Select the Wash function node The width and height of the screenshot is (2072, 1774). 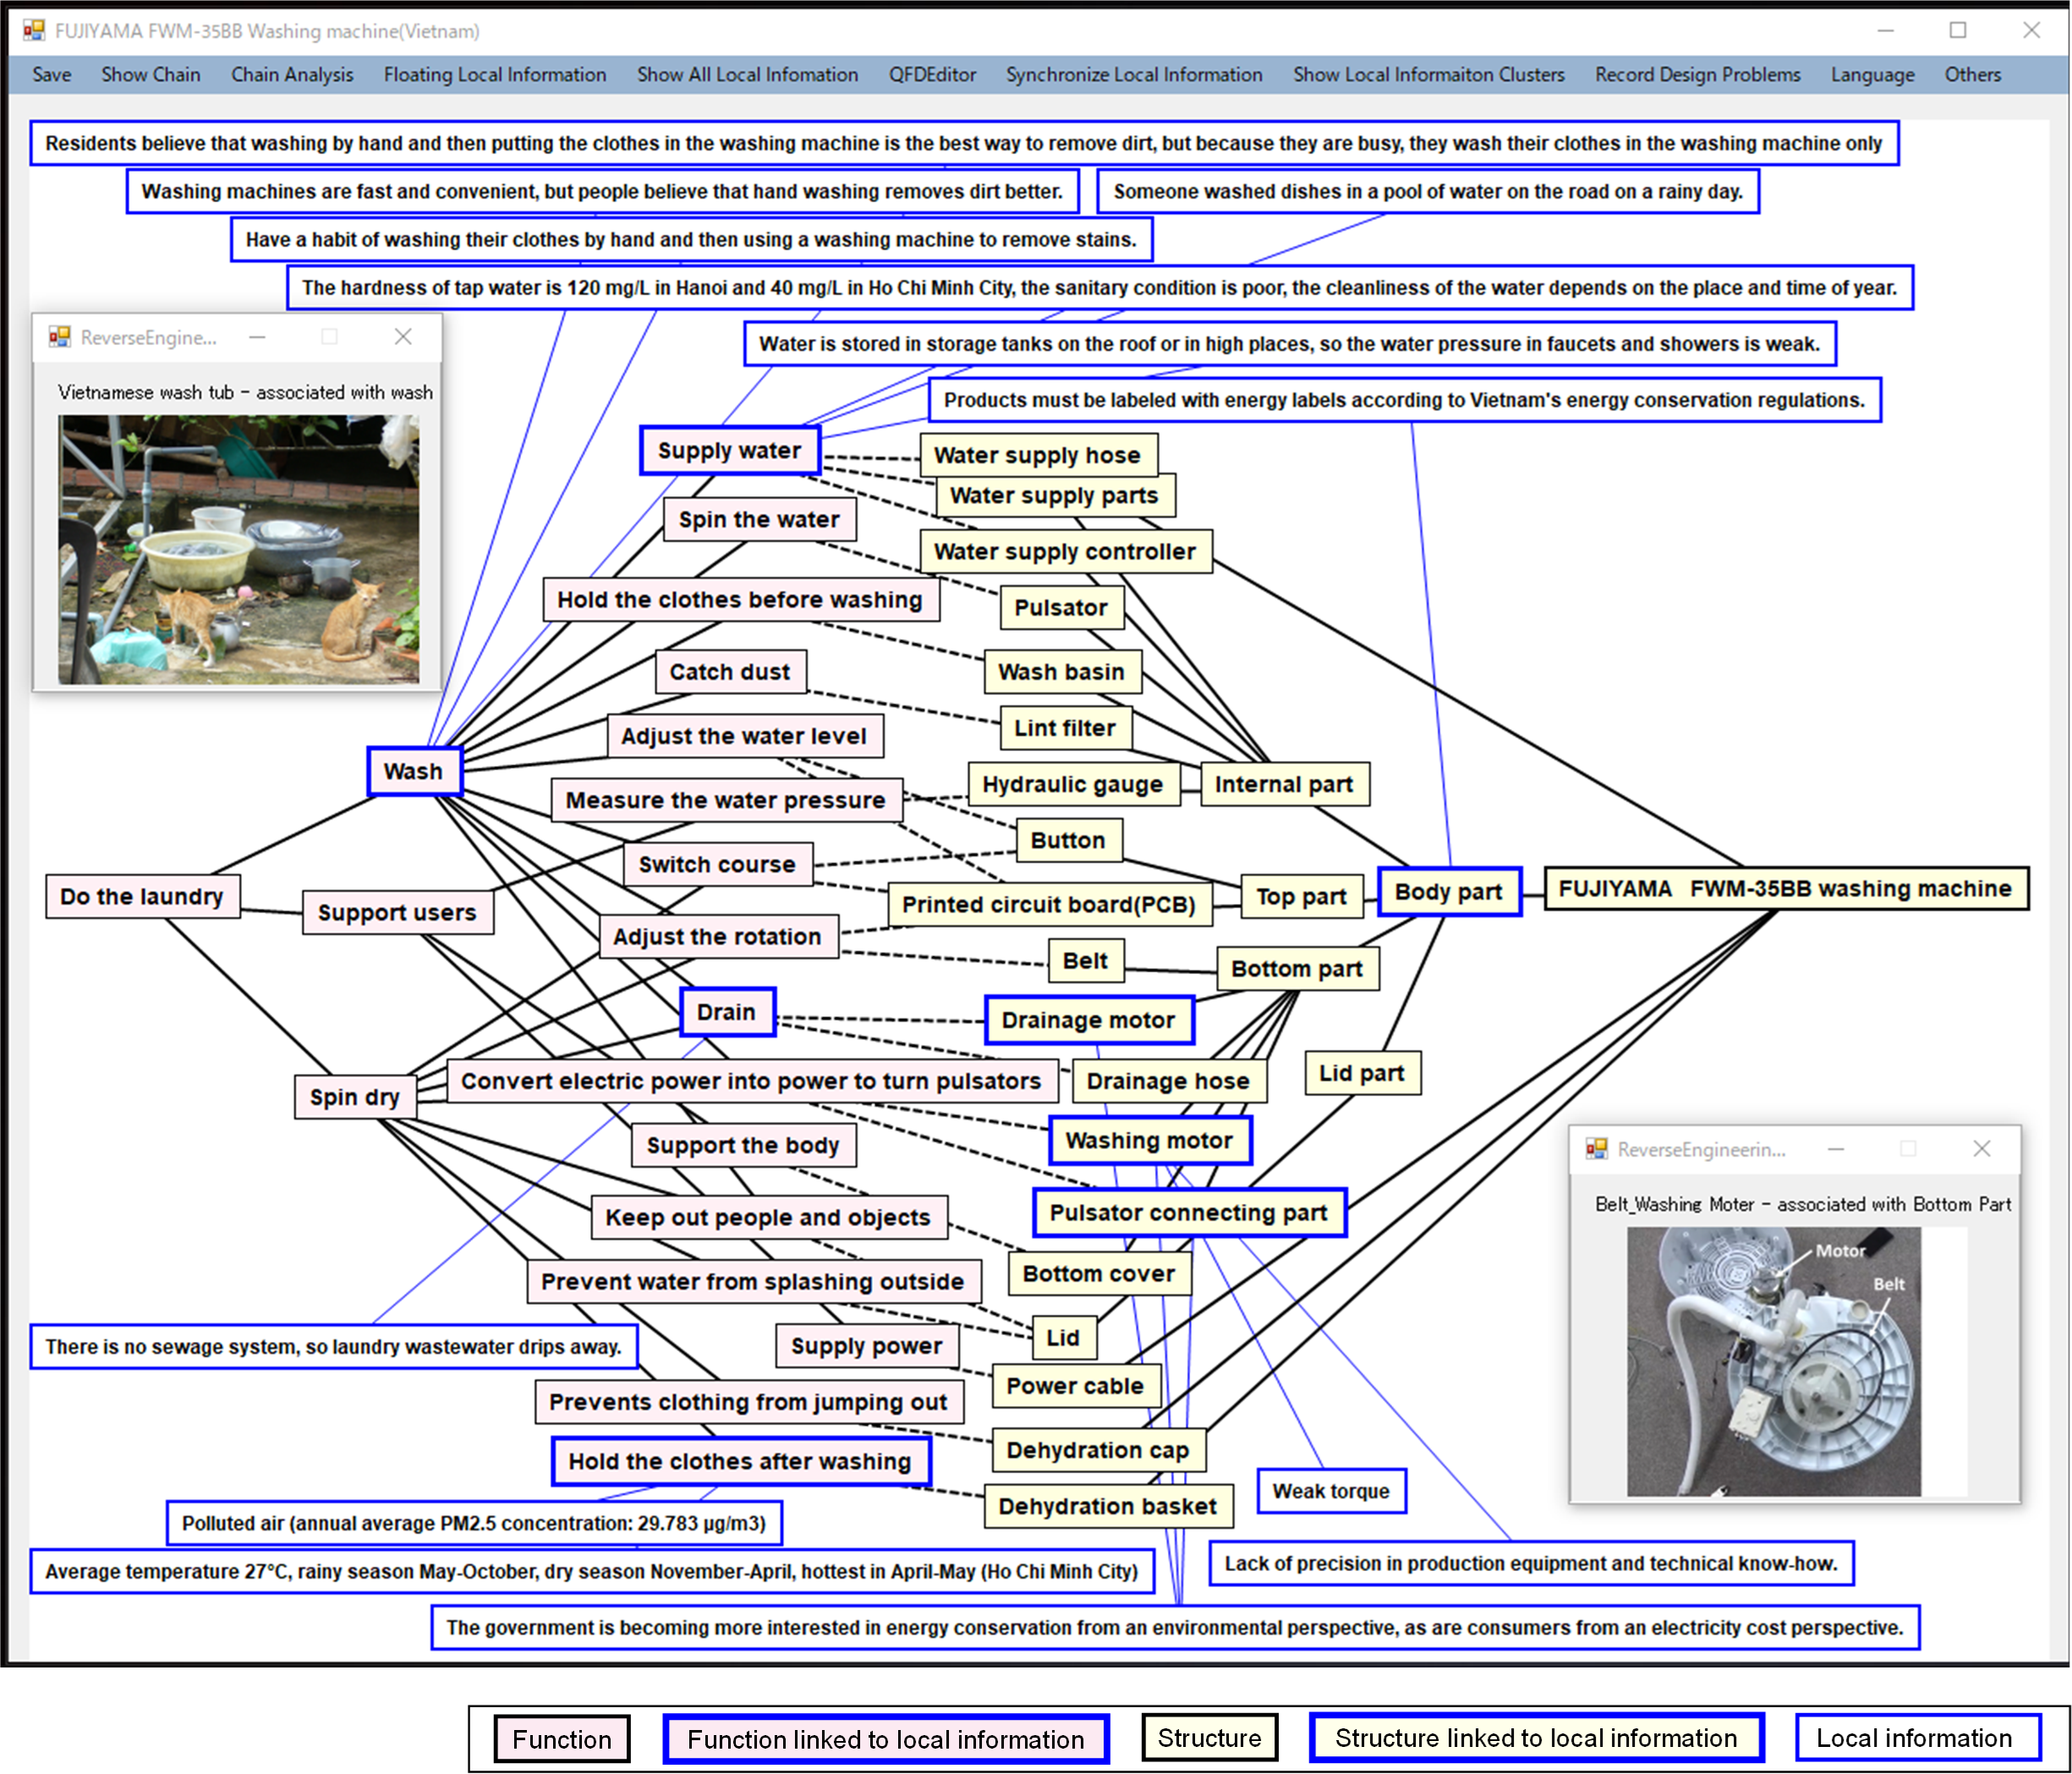coord(413,771)
